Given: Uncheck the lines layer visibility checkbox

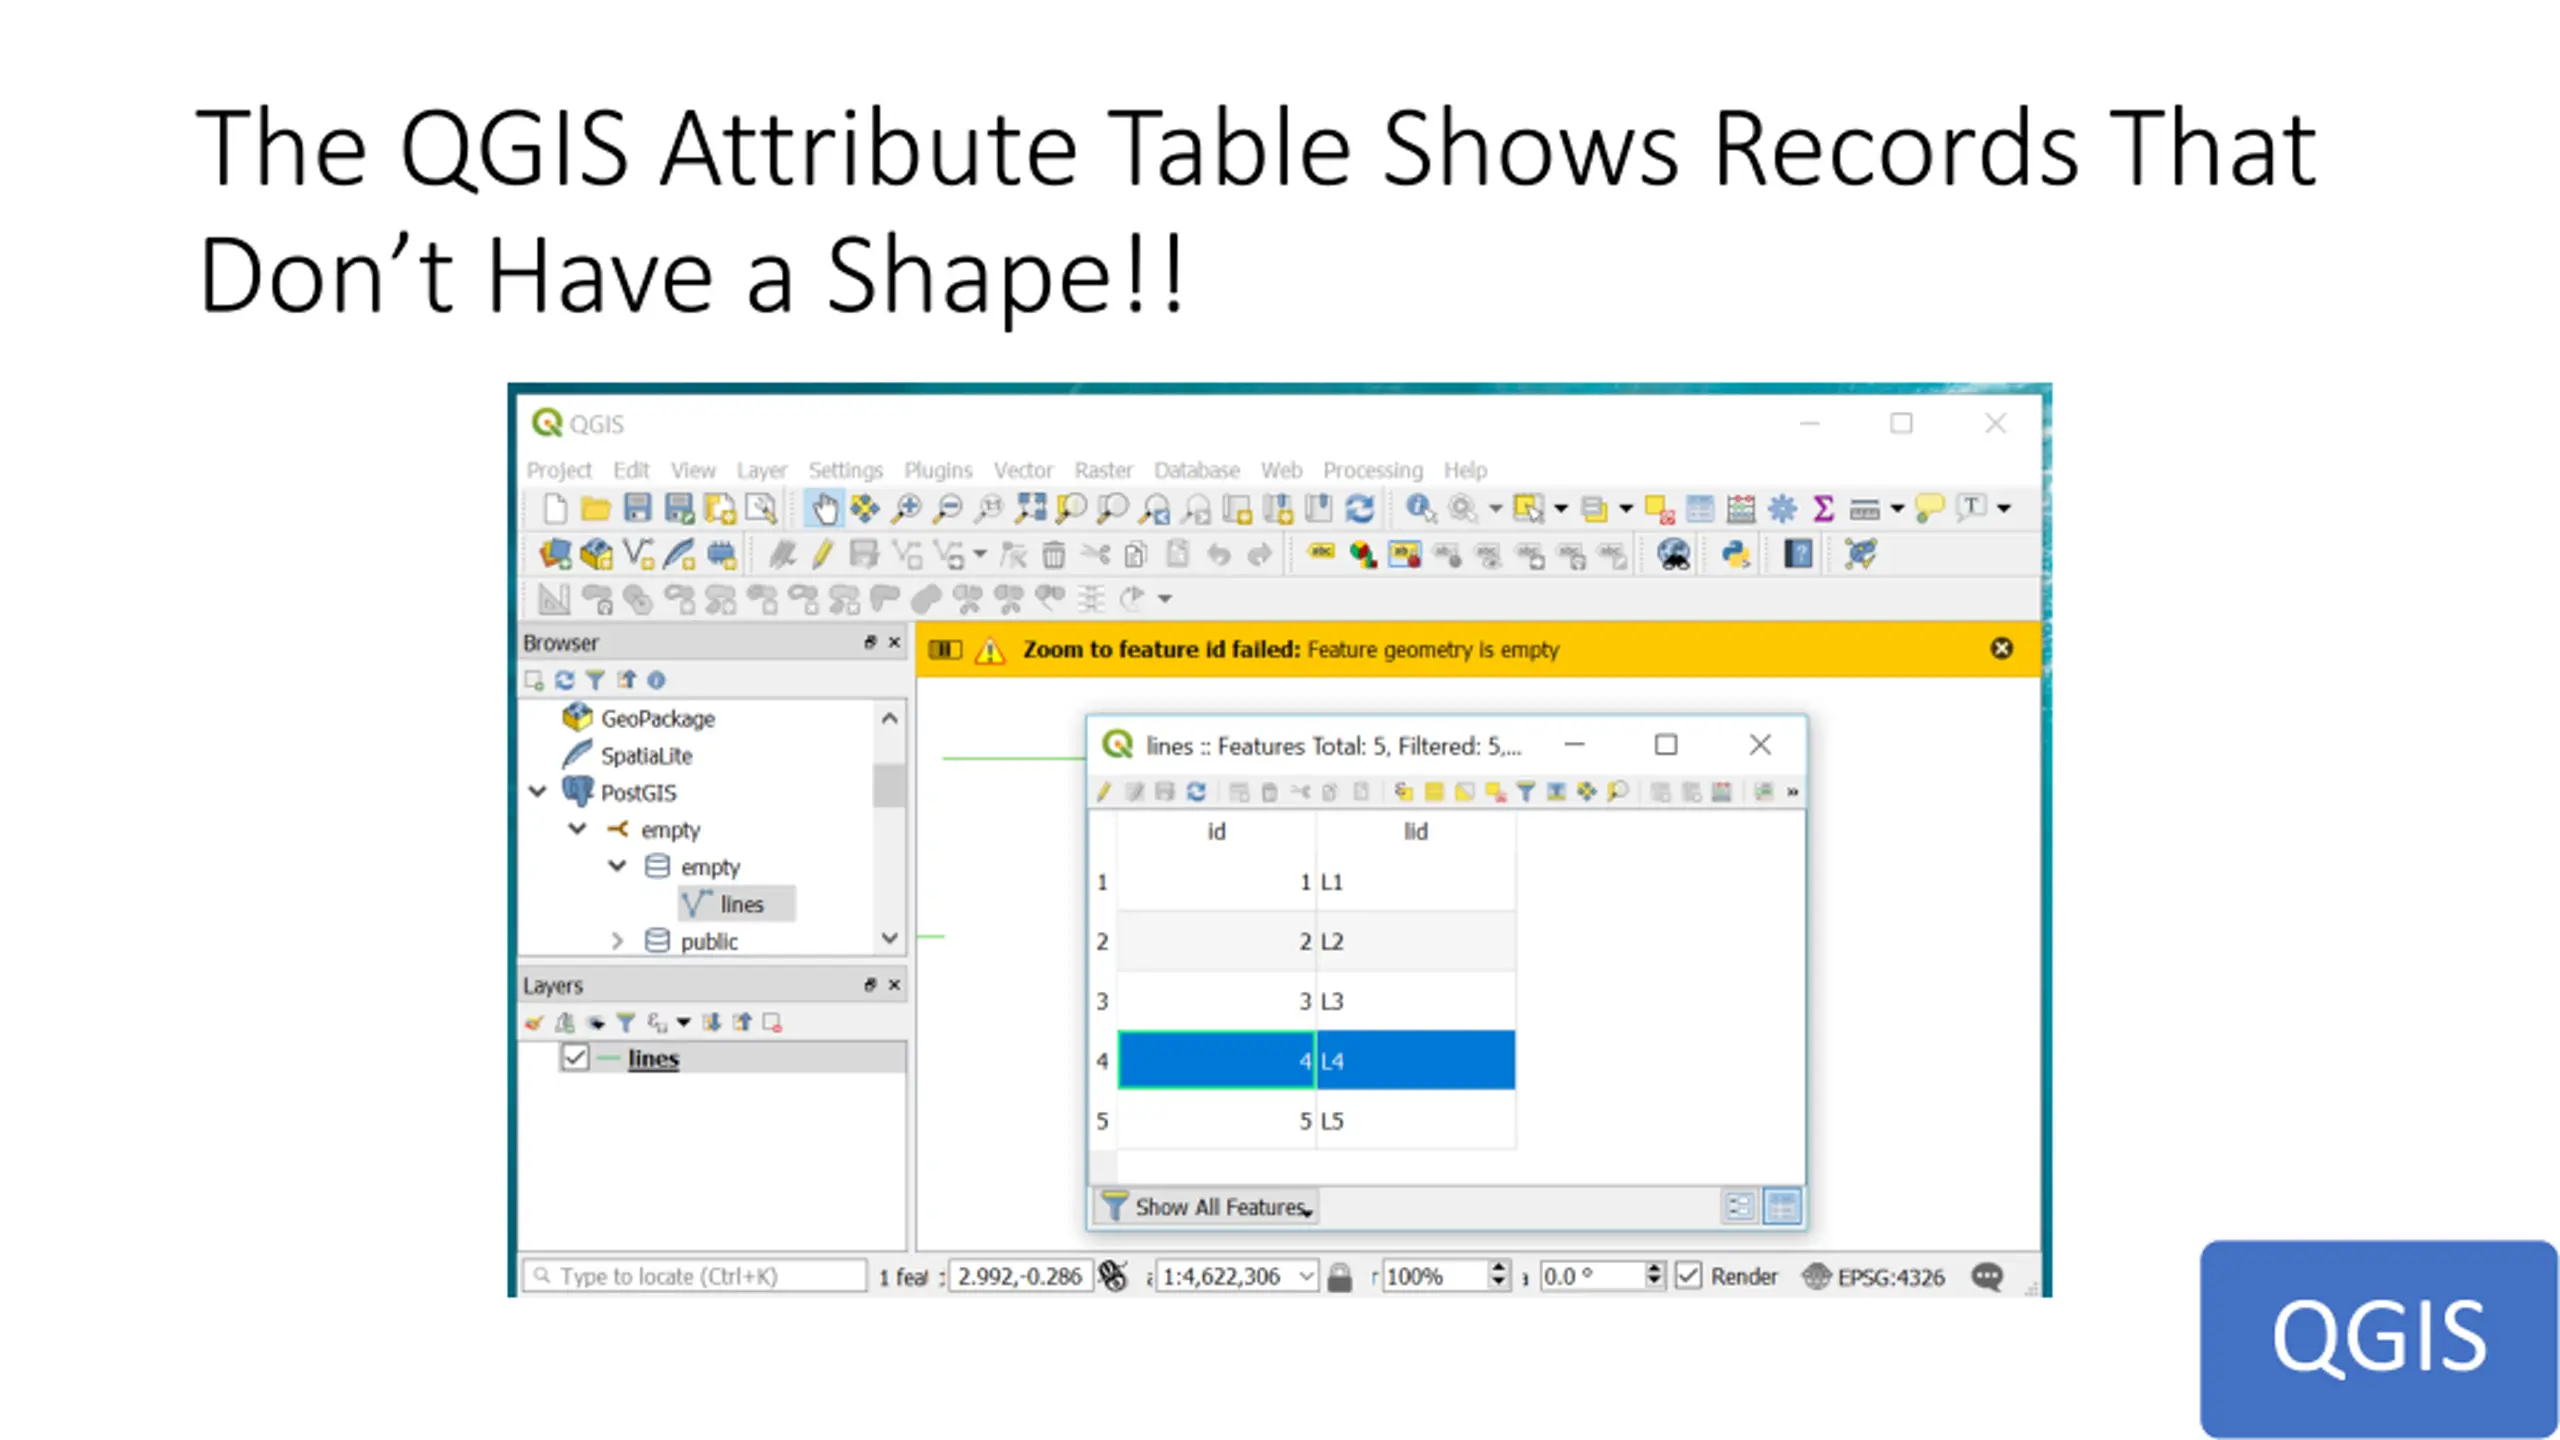Looking at the screenshot, I should 575,1058.
